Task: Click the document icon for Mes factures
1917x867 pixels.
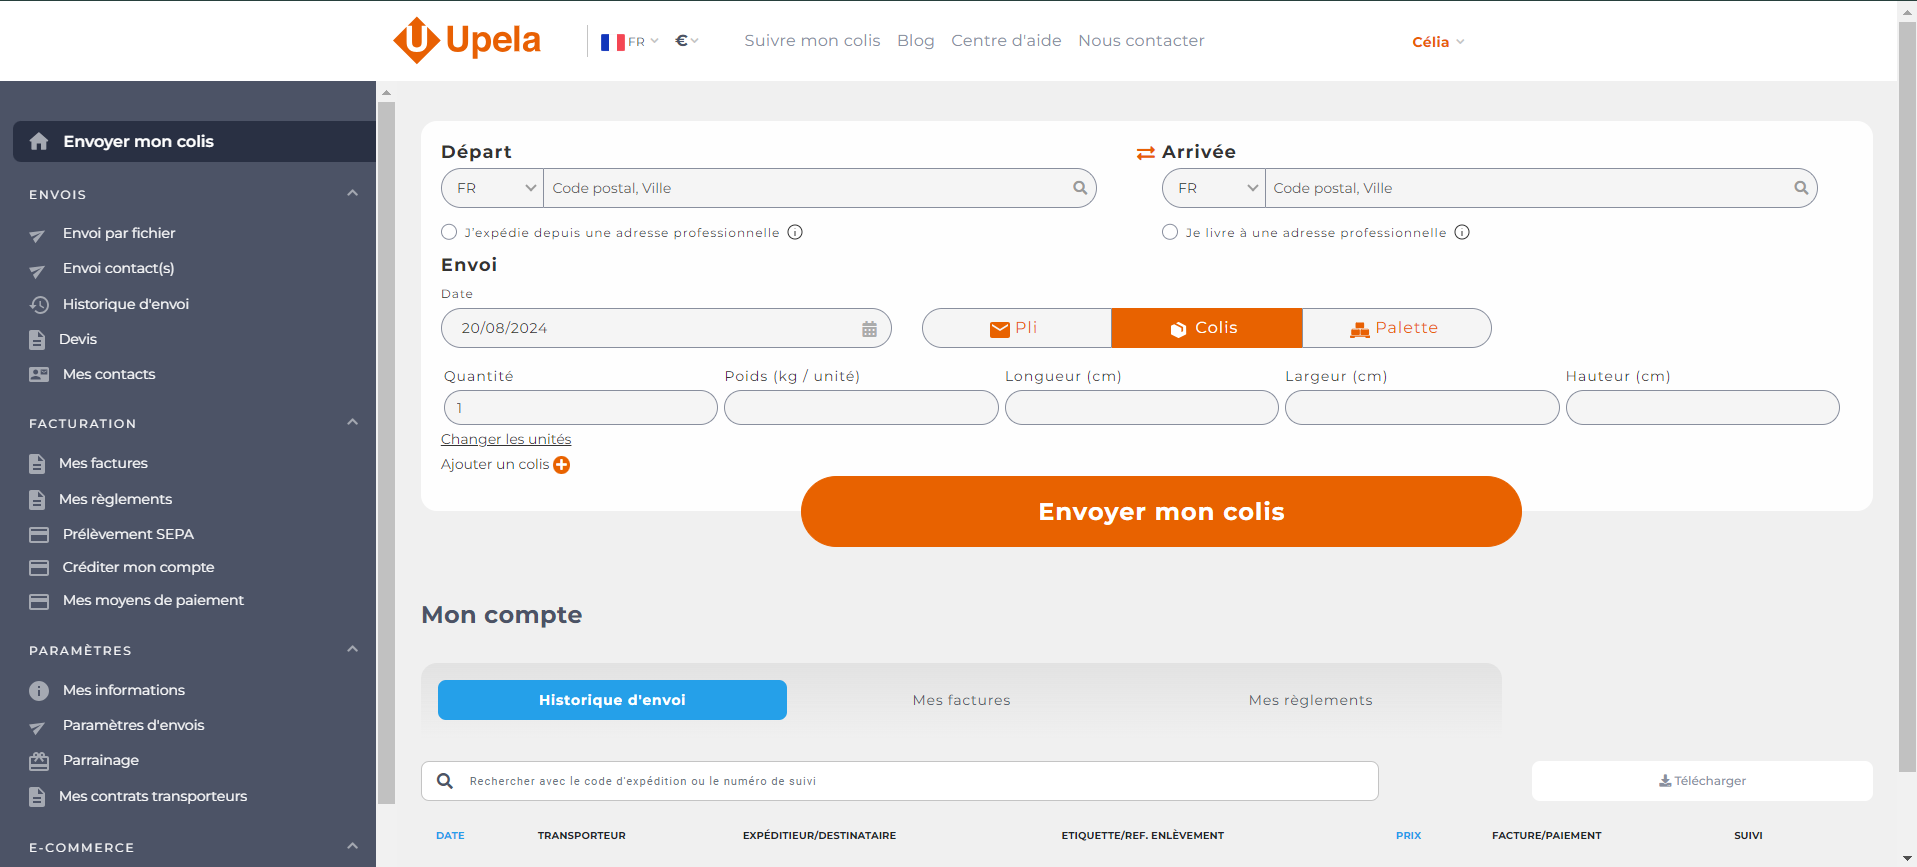Action: [37, 464]
